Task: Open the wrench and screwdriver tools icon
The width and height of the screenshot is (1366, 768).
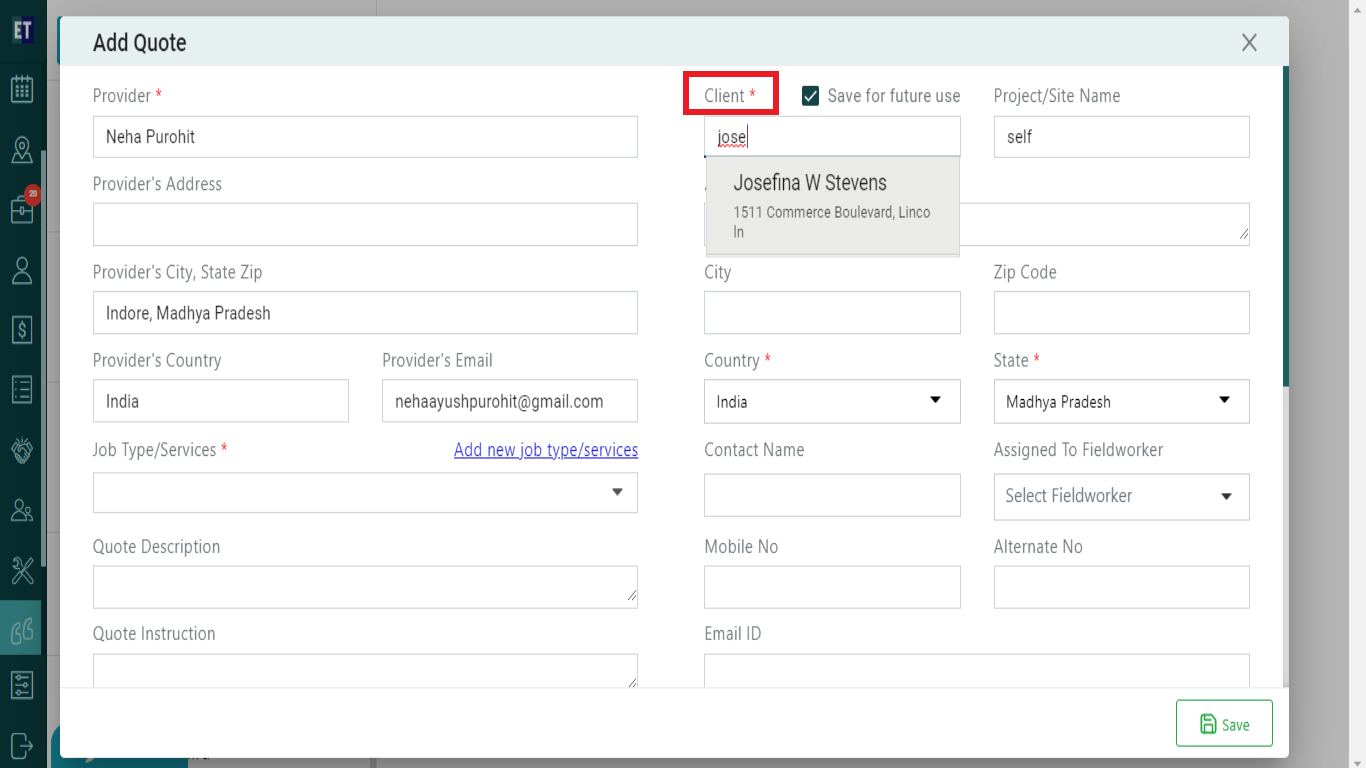Action: coord(22,570)
